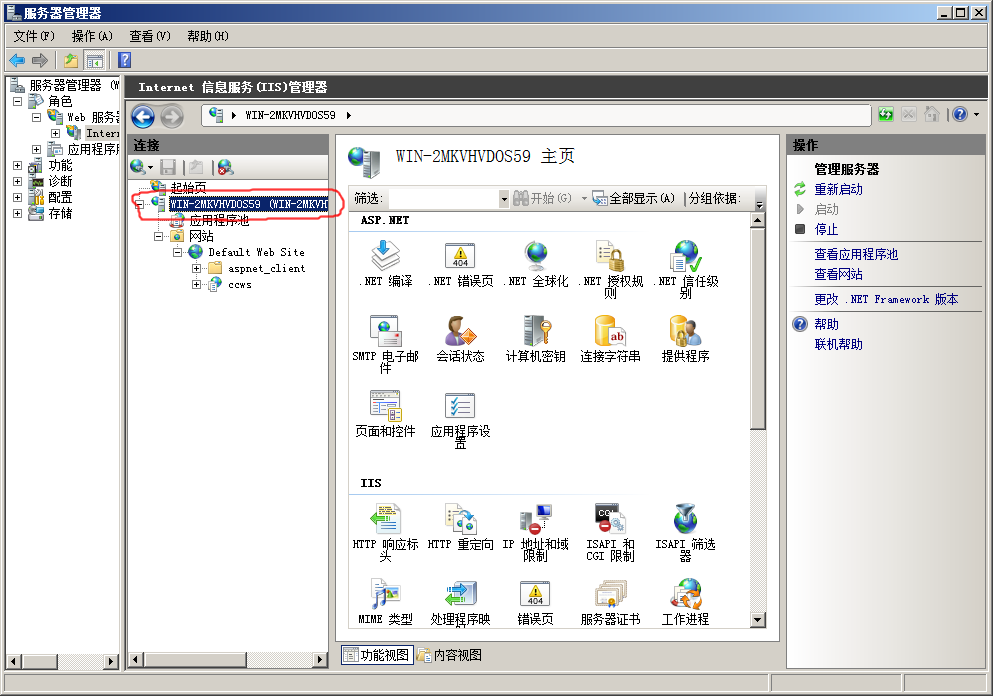Open the 筛选 filter dropdown
Image resolution: width=993 pixels, height=696 pixels.
coord(504,199)
